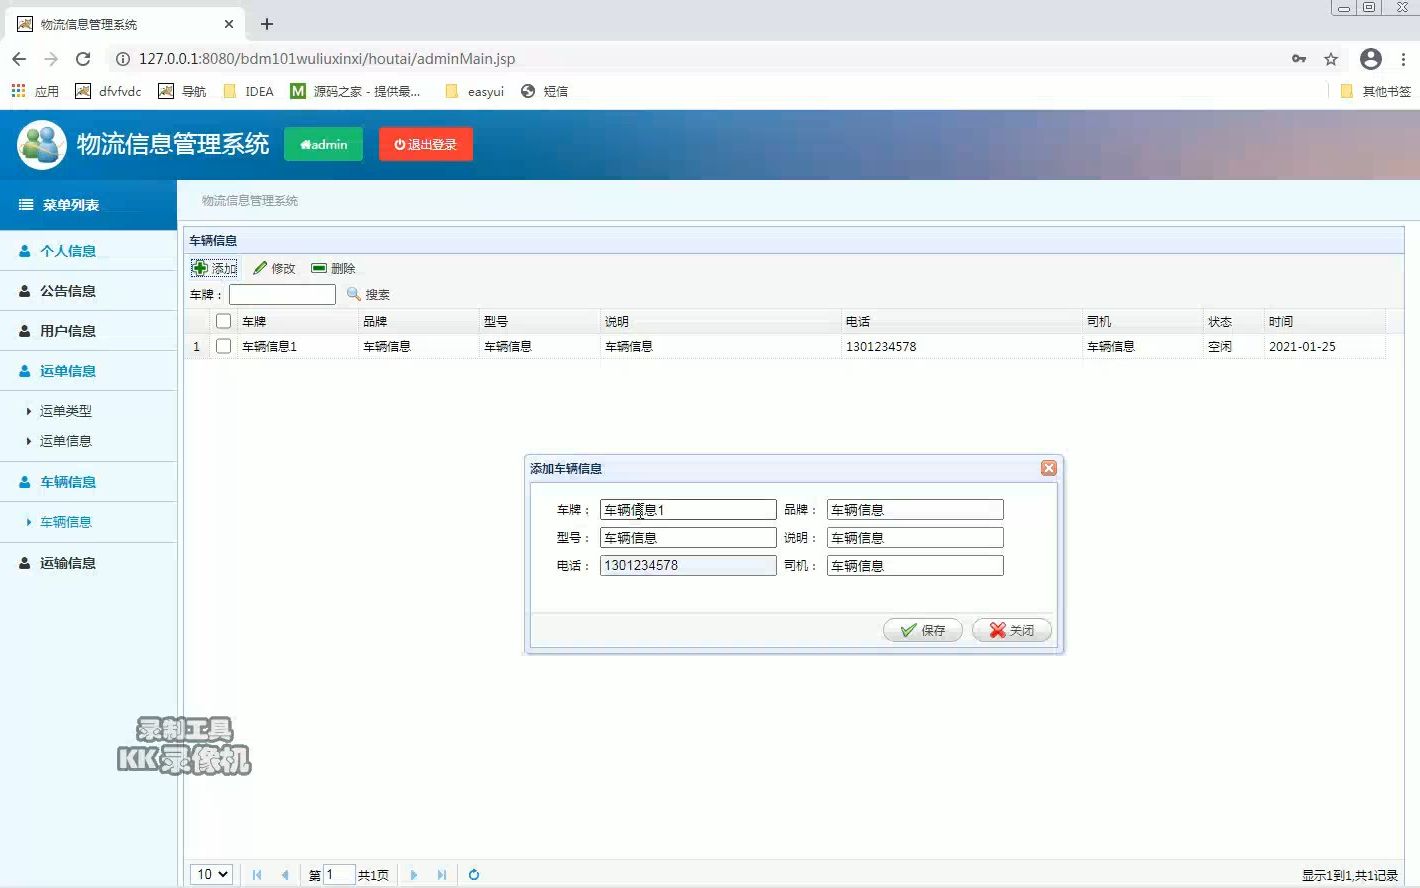Click the 保存 (Save) button in the dialog
The image size is (1420, 888).
(921, 630)
